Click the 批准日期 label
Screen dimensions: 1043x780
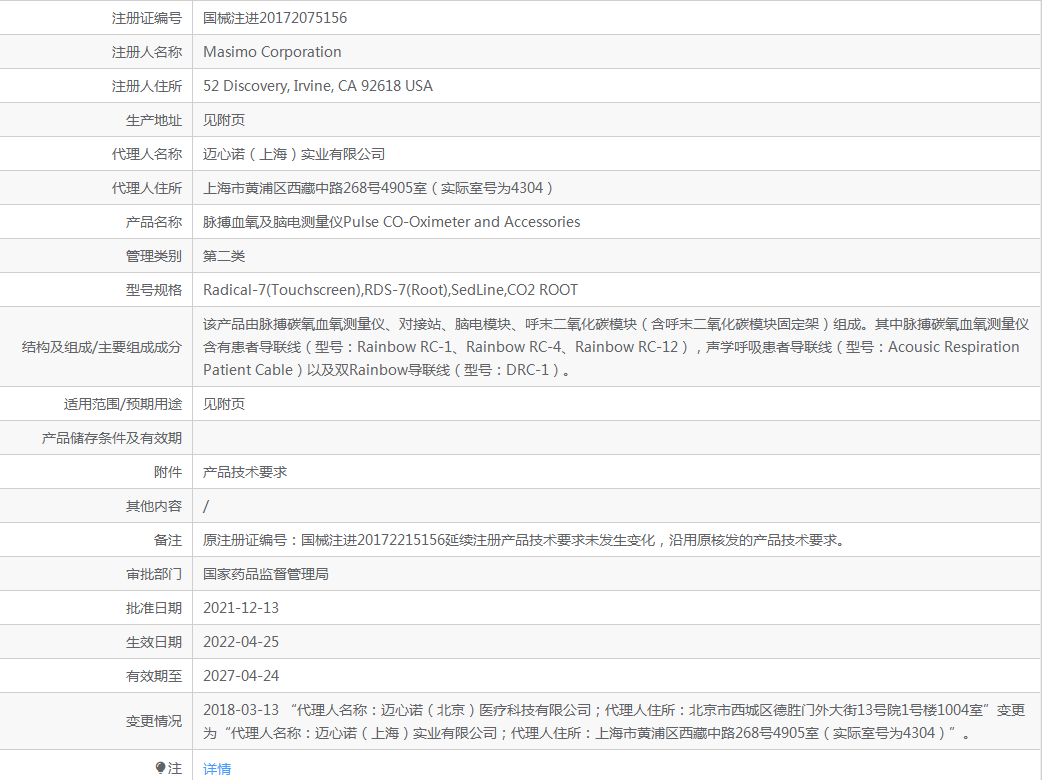154,608
